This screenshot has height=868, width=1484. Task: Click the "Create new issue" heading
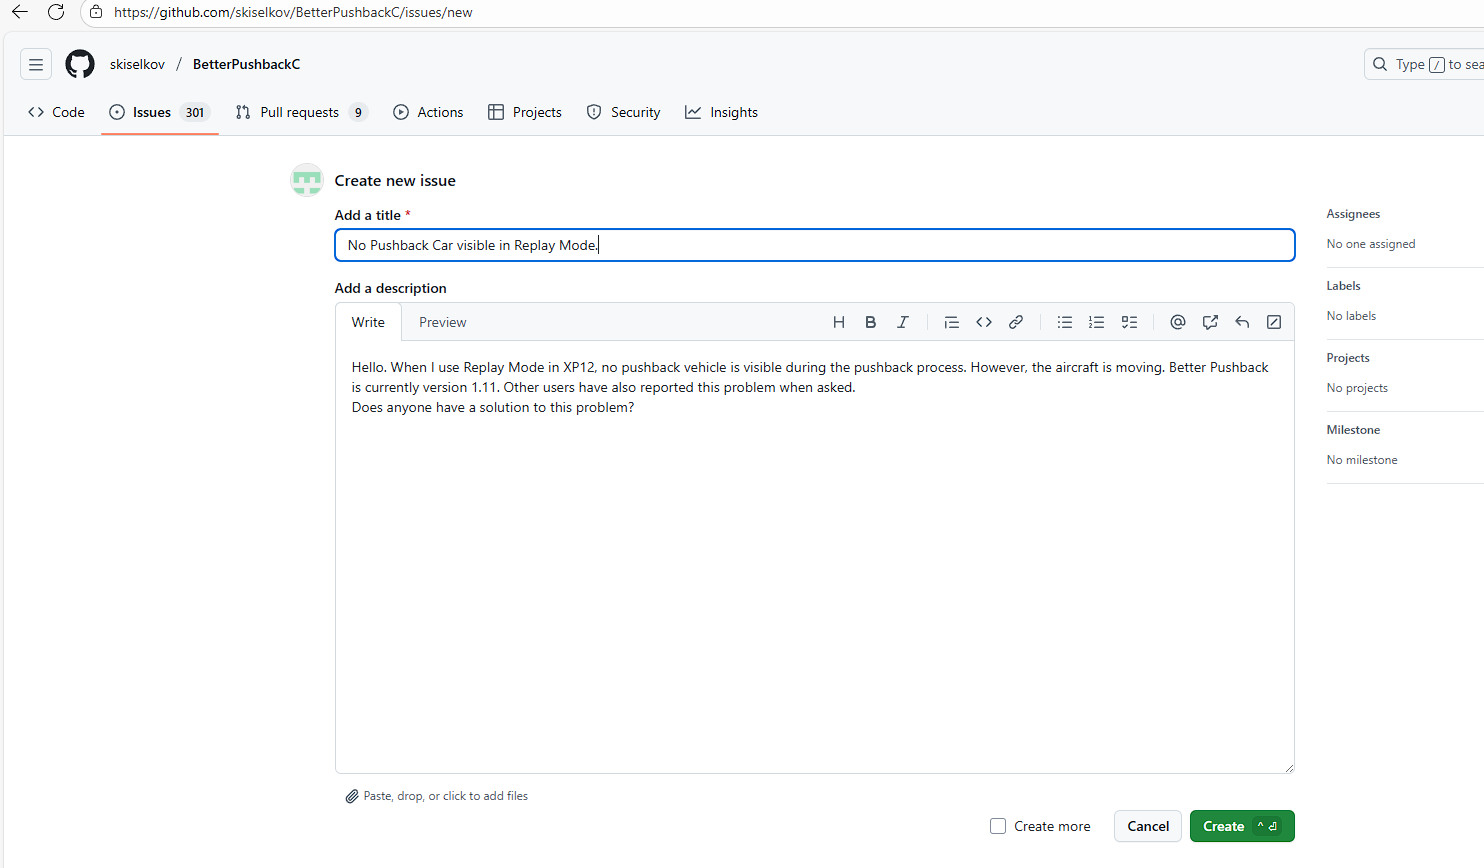coord(395,180)
